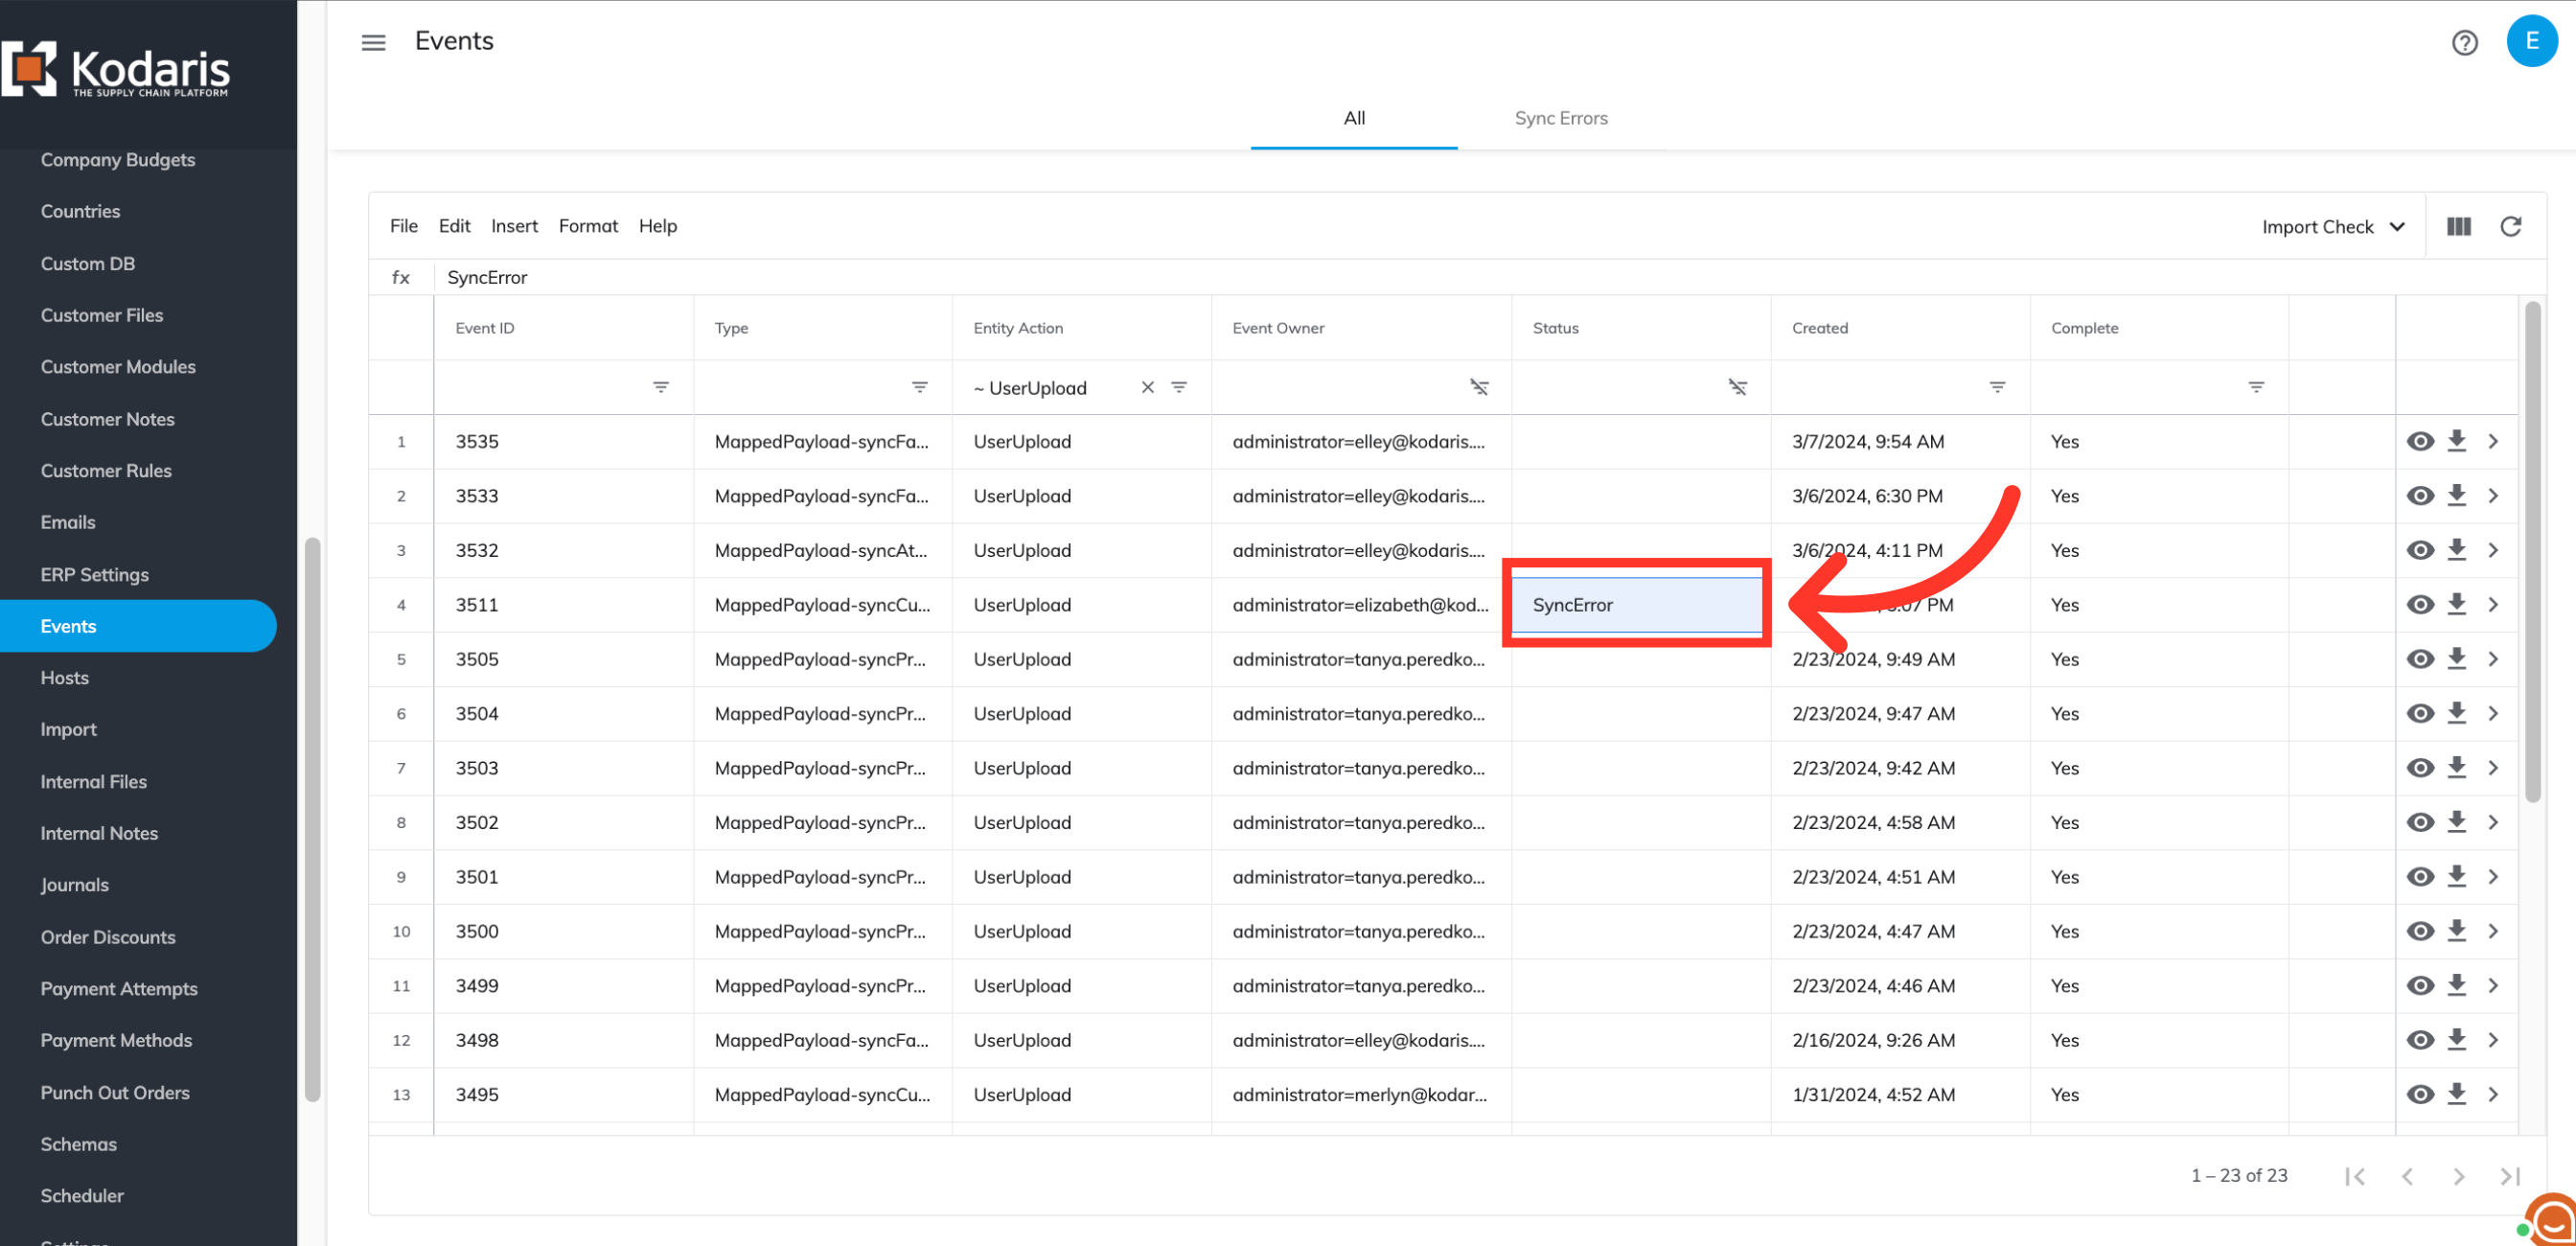Open the user avatar E menu

click(2531, 41)
